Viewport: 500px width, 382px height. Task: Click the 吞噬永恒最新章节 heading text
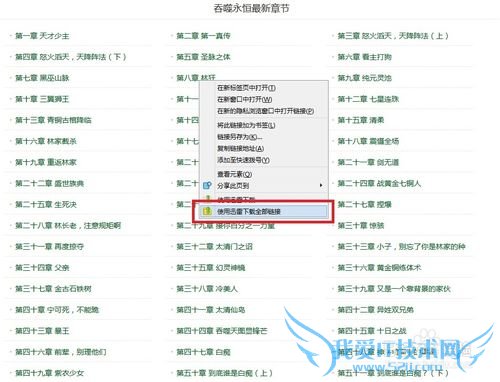pyautogui.click(x=251, y=8)
